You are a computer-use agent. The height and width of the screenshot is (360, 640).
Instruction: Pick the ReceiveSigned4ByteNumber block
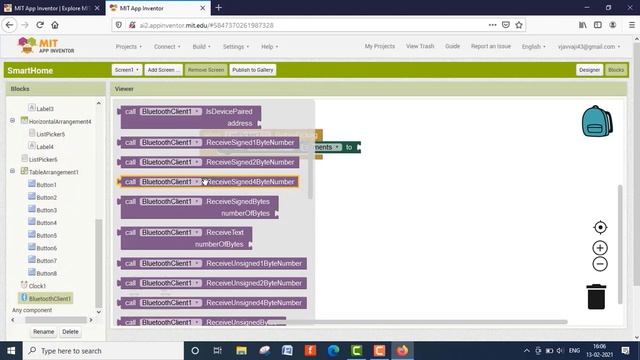(x=209, y=182)
